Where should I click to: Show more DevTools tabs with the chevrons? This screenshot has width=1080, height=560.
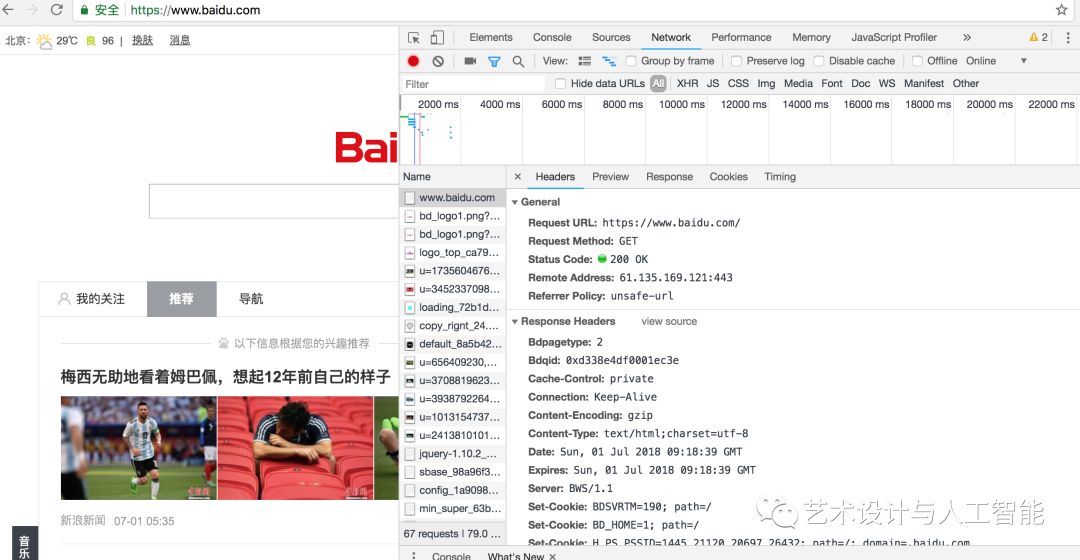pos(967,38)
